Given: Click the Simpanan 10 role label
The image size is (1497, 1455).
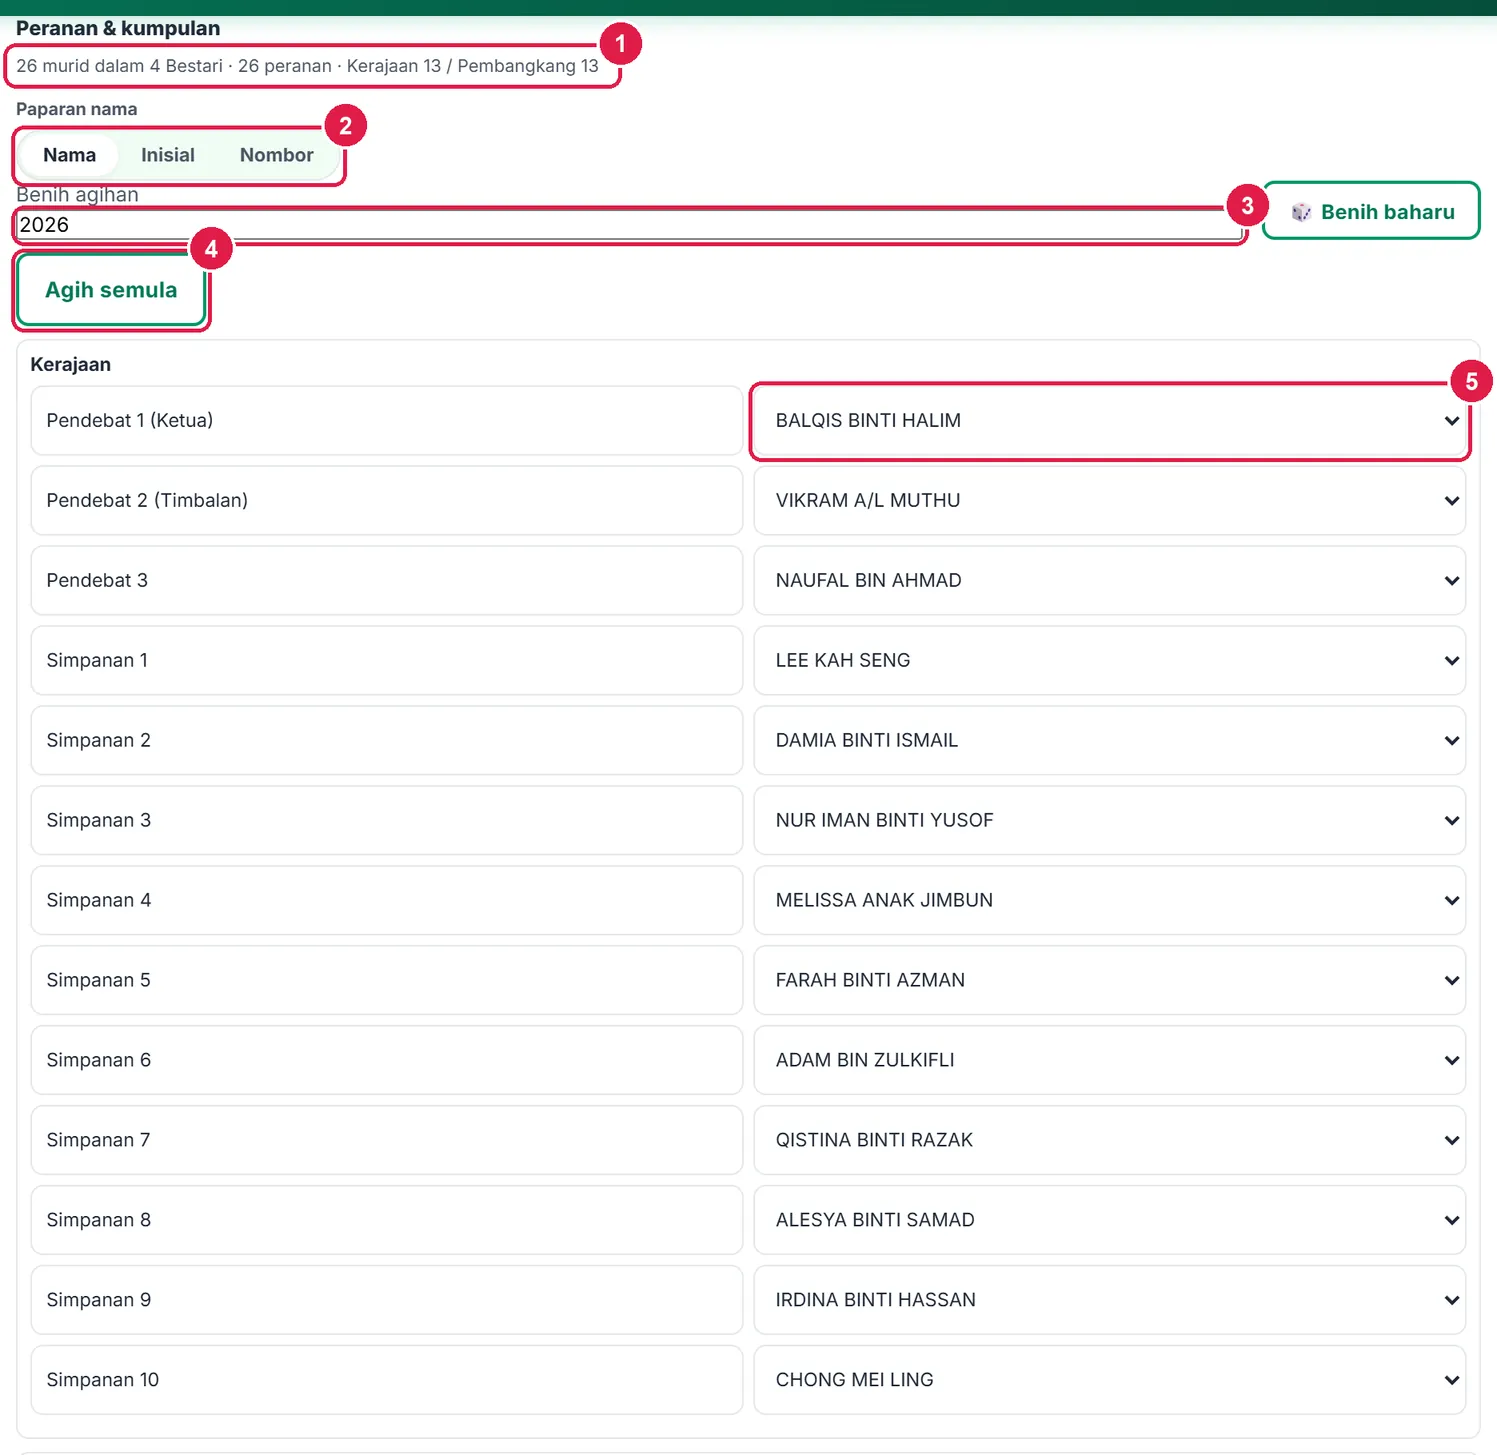Looking at the screenshot, I should tap(386, 1381).
